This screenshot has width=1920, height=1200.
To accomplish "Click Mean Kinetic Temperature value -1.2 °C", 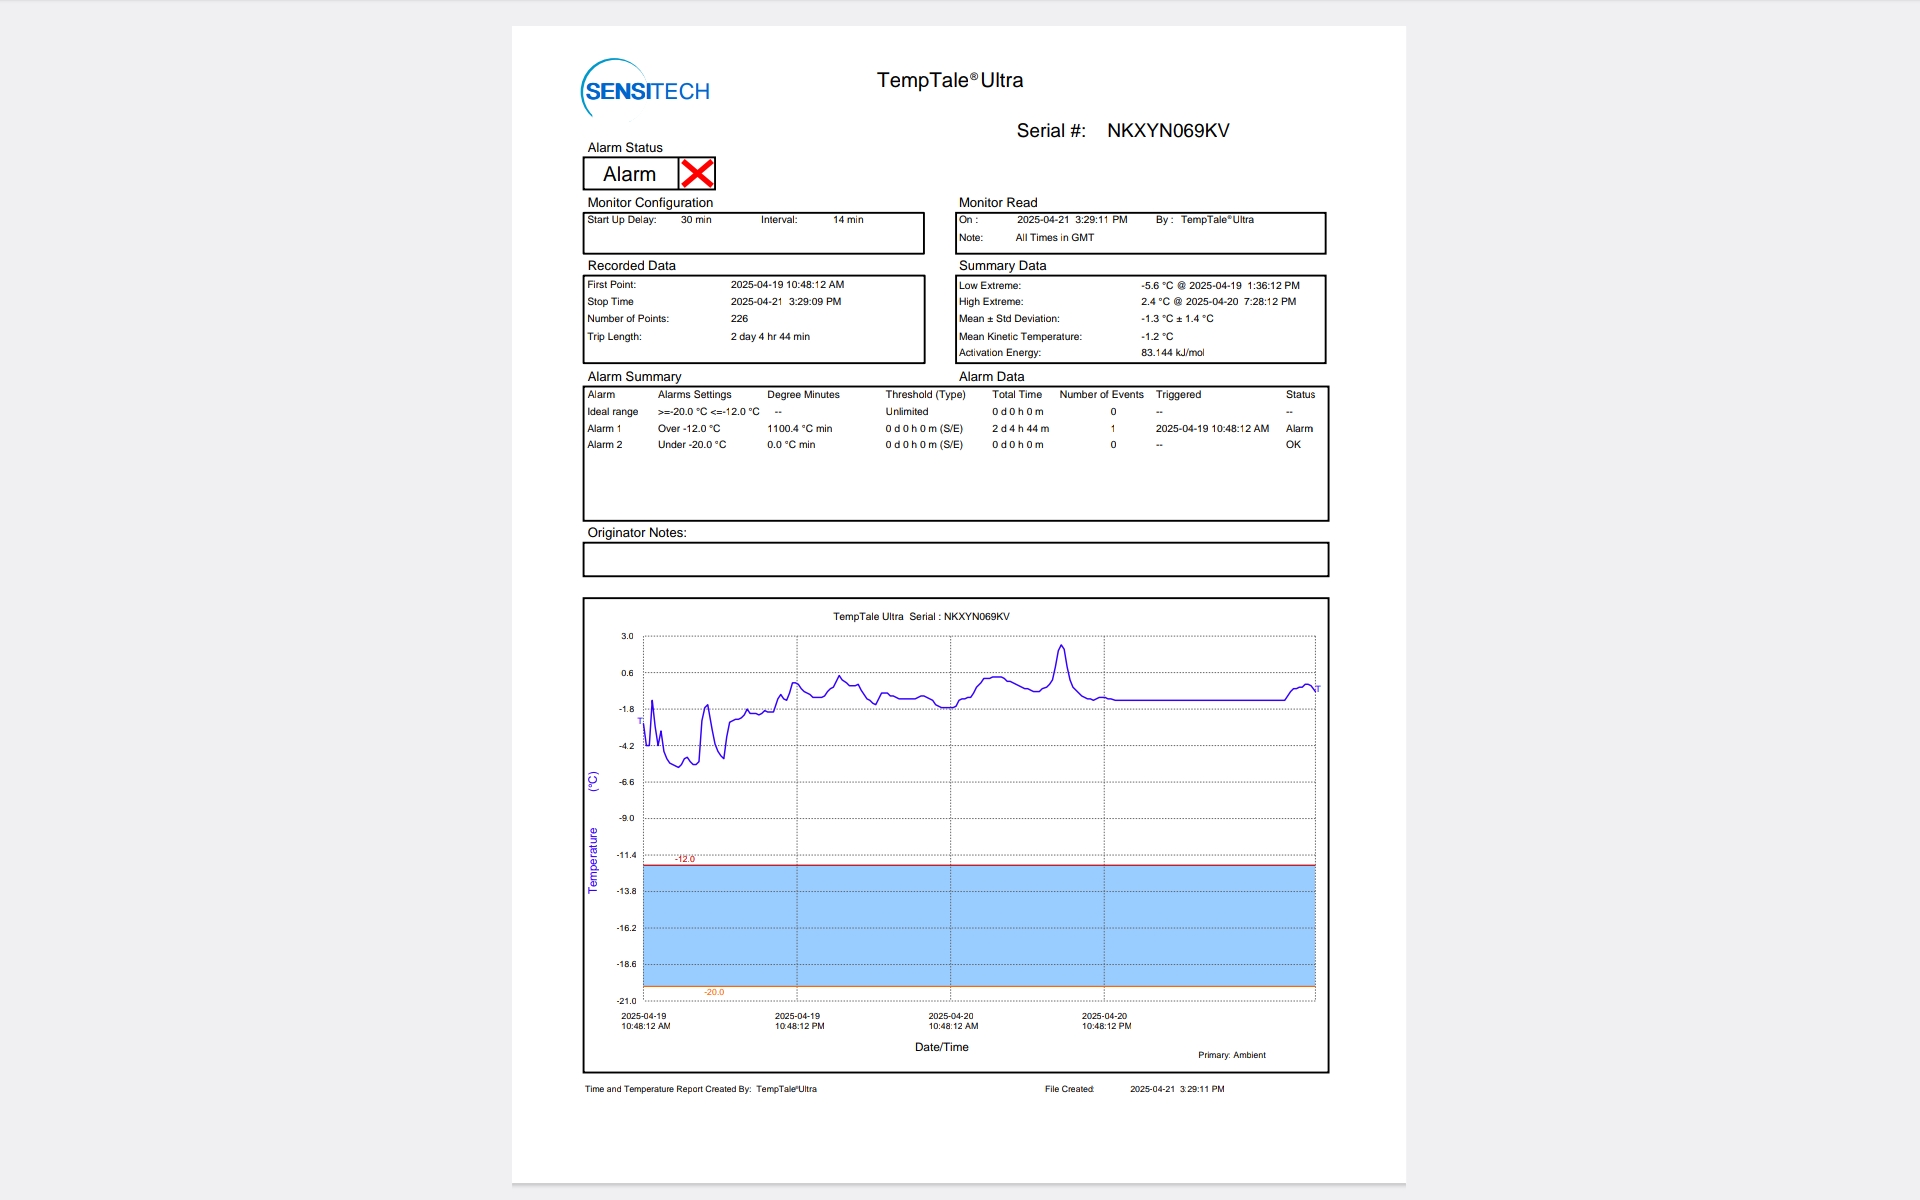I will 1157,337.
